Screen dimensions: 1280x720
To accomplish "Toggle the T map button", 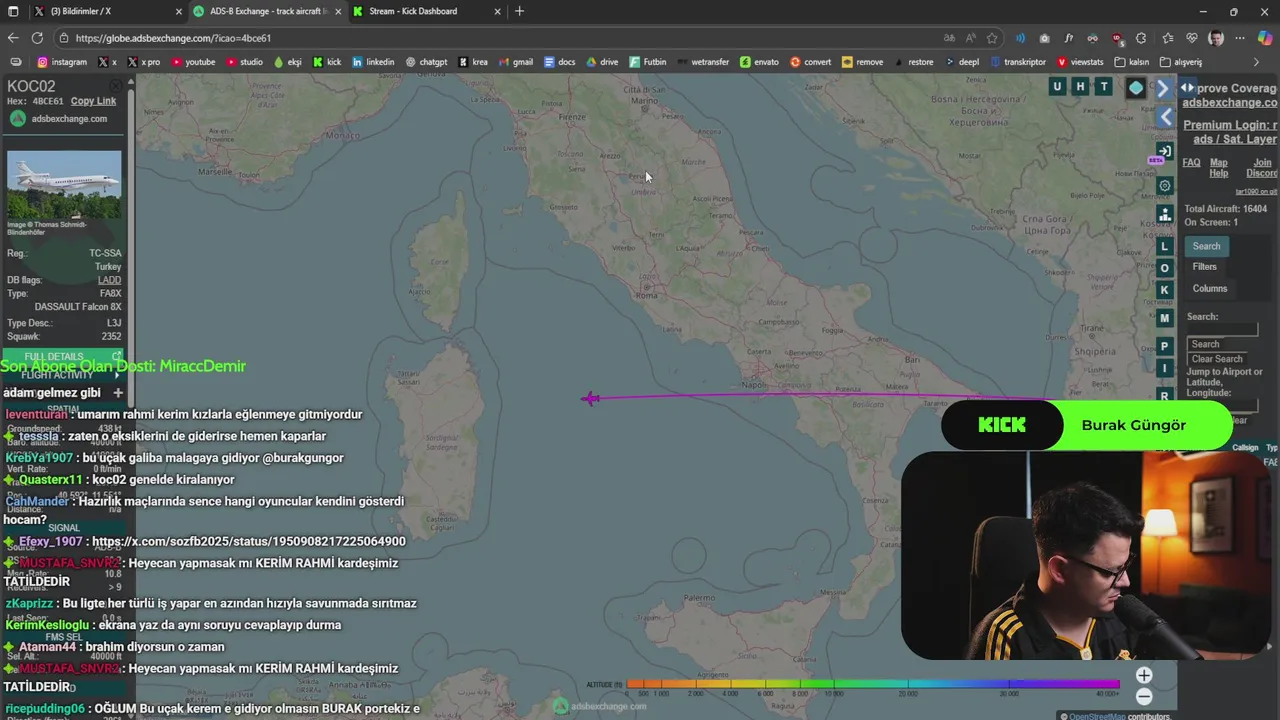I will [x=1104, y=87].
